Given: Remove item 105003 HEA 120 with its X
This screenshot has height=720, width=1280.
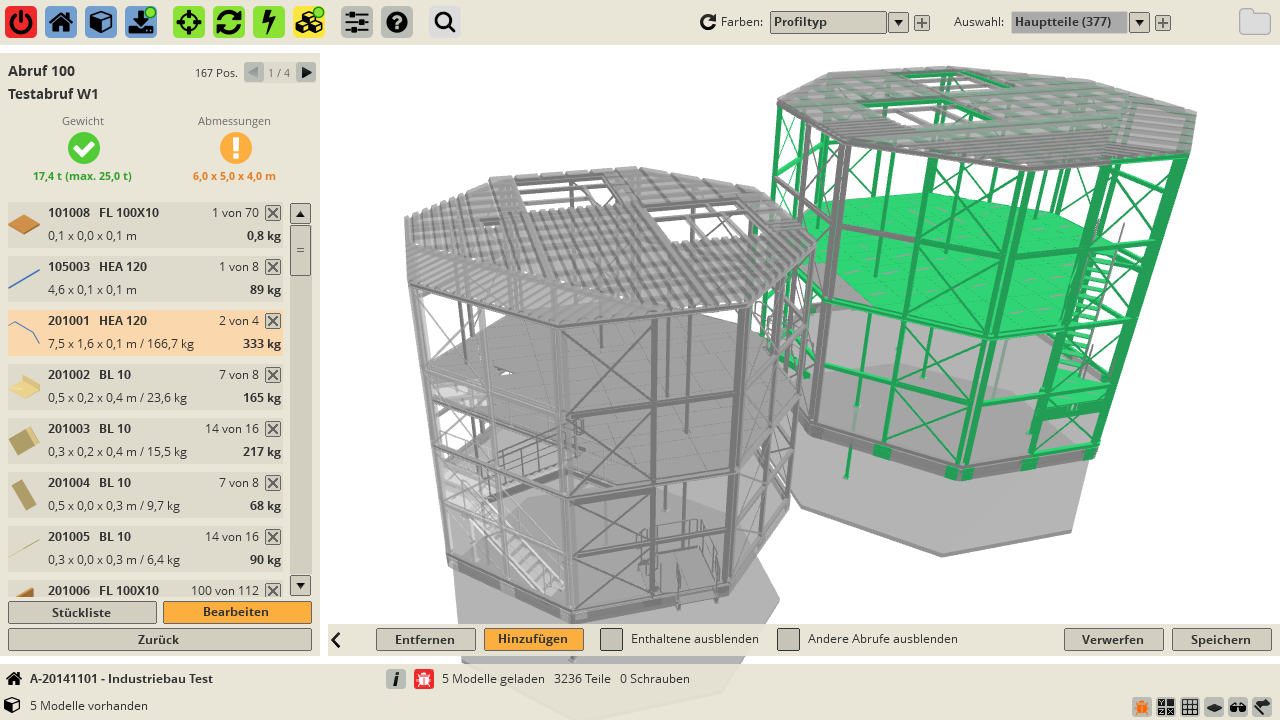Looking at the screenshot, I should [x=273, y=267].
